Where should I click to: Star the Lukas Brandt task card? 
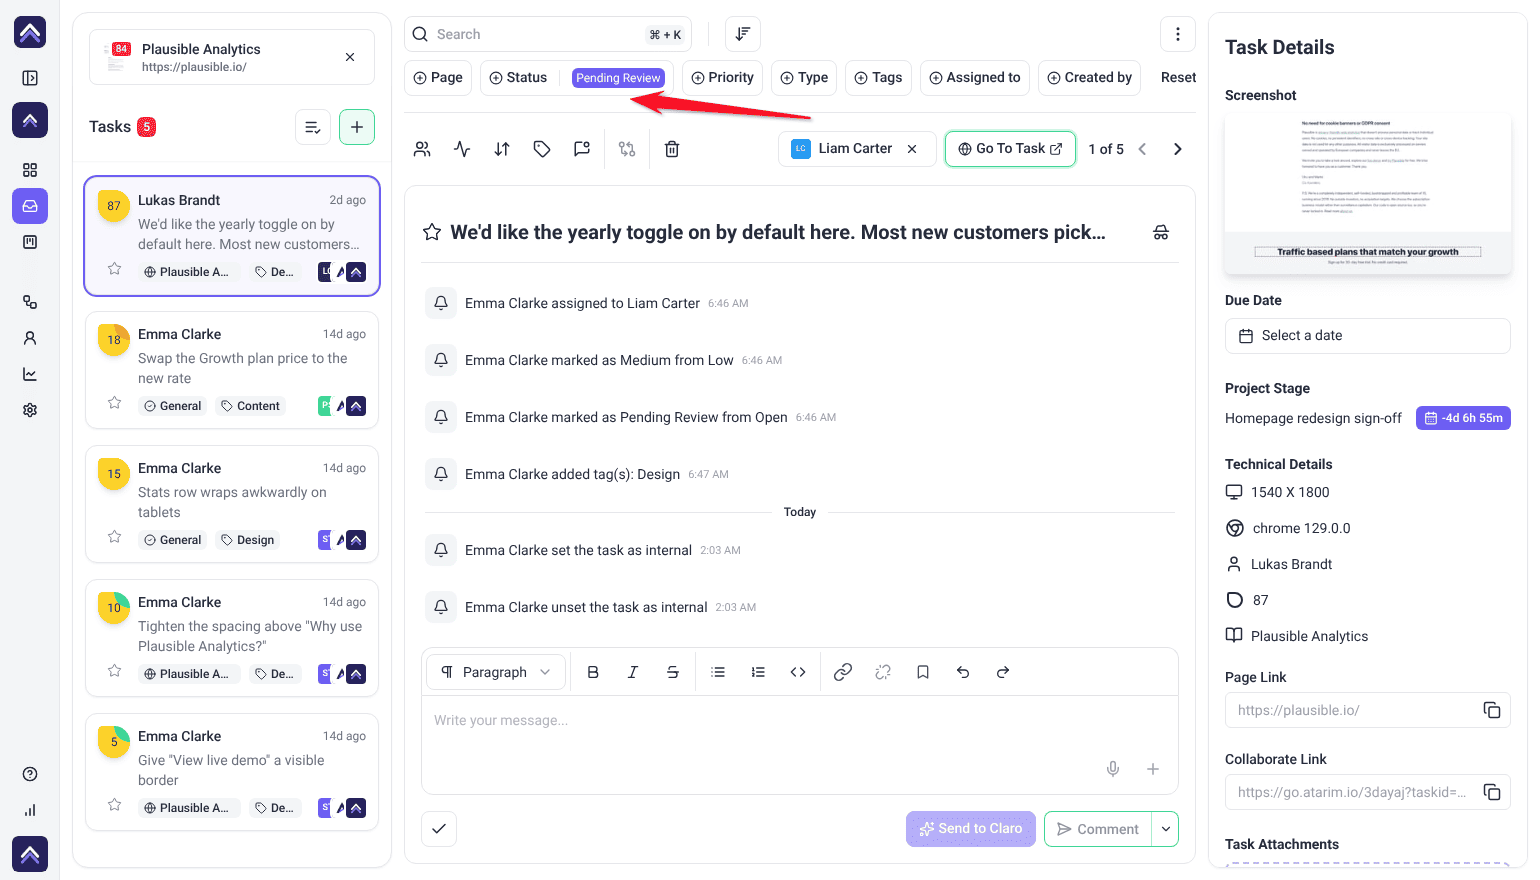(x=114, y=269)
